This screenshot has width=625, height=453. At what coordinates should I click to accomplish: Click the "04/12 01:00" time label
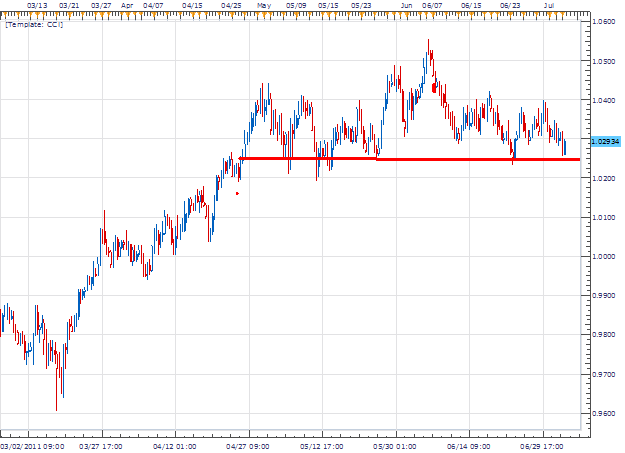click(175, 446)
